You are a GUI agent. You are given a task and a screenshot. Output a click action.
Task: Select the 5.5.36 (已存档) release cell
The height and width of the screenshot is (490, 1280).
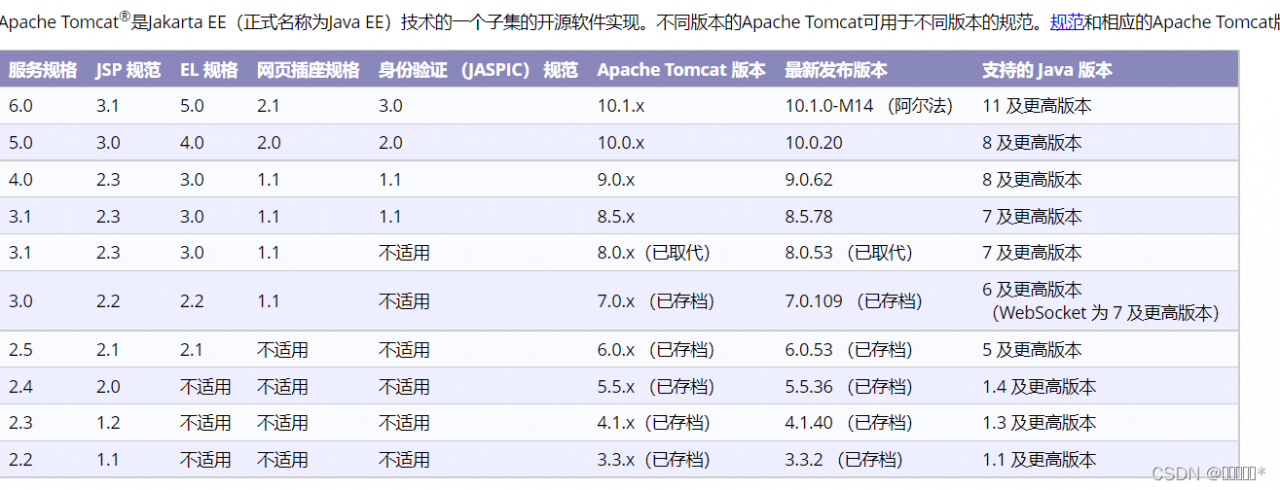pos(849,387)
